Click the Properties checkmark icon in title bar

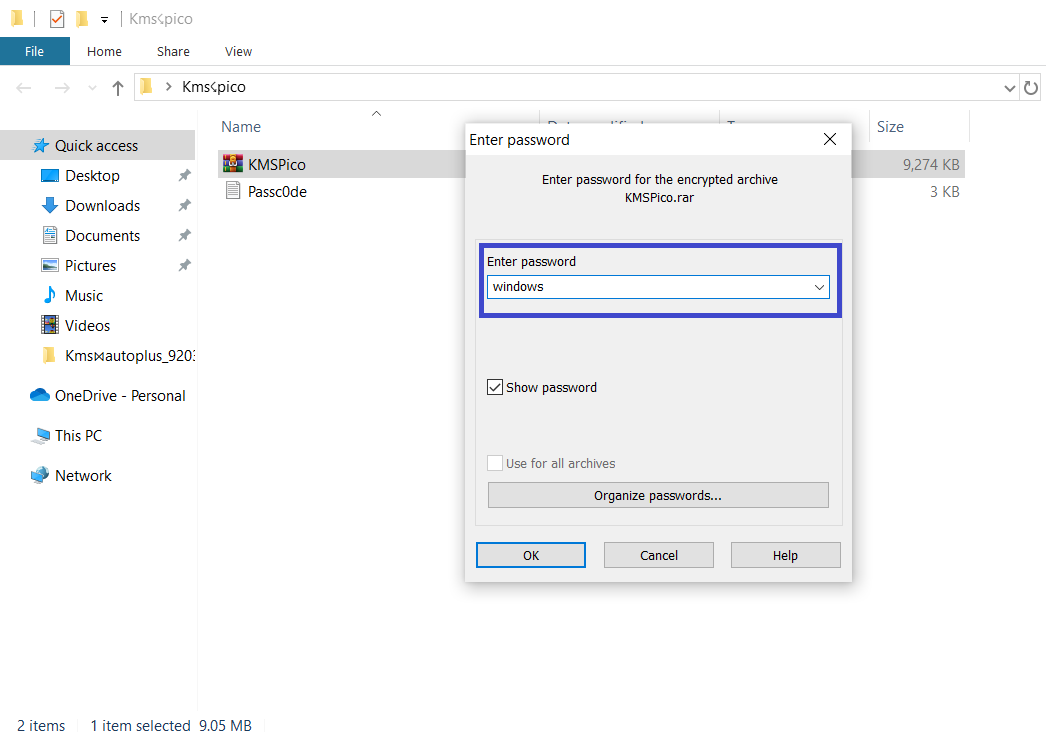click(57, 19)
